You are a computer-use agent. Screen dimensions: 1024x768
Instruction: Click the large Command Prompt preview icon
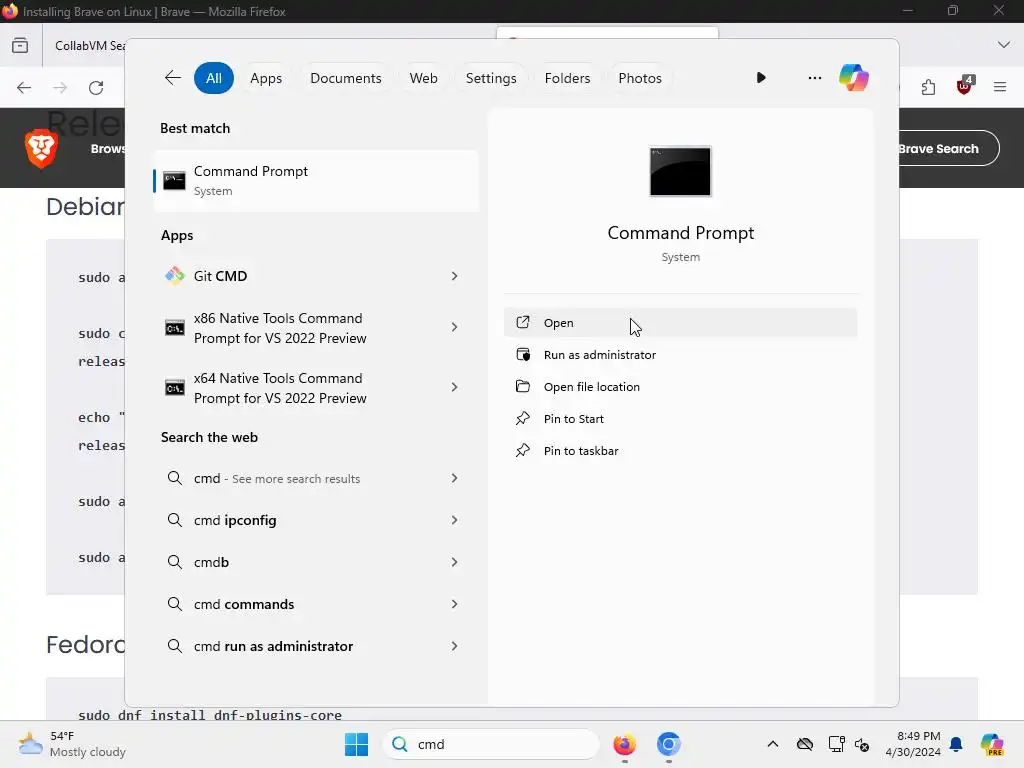click(680, 171)
